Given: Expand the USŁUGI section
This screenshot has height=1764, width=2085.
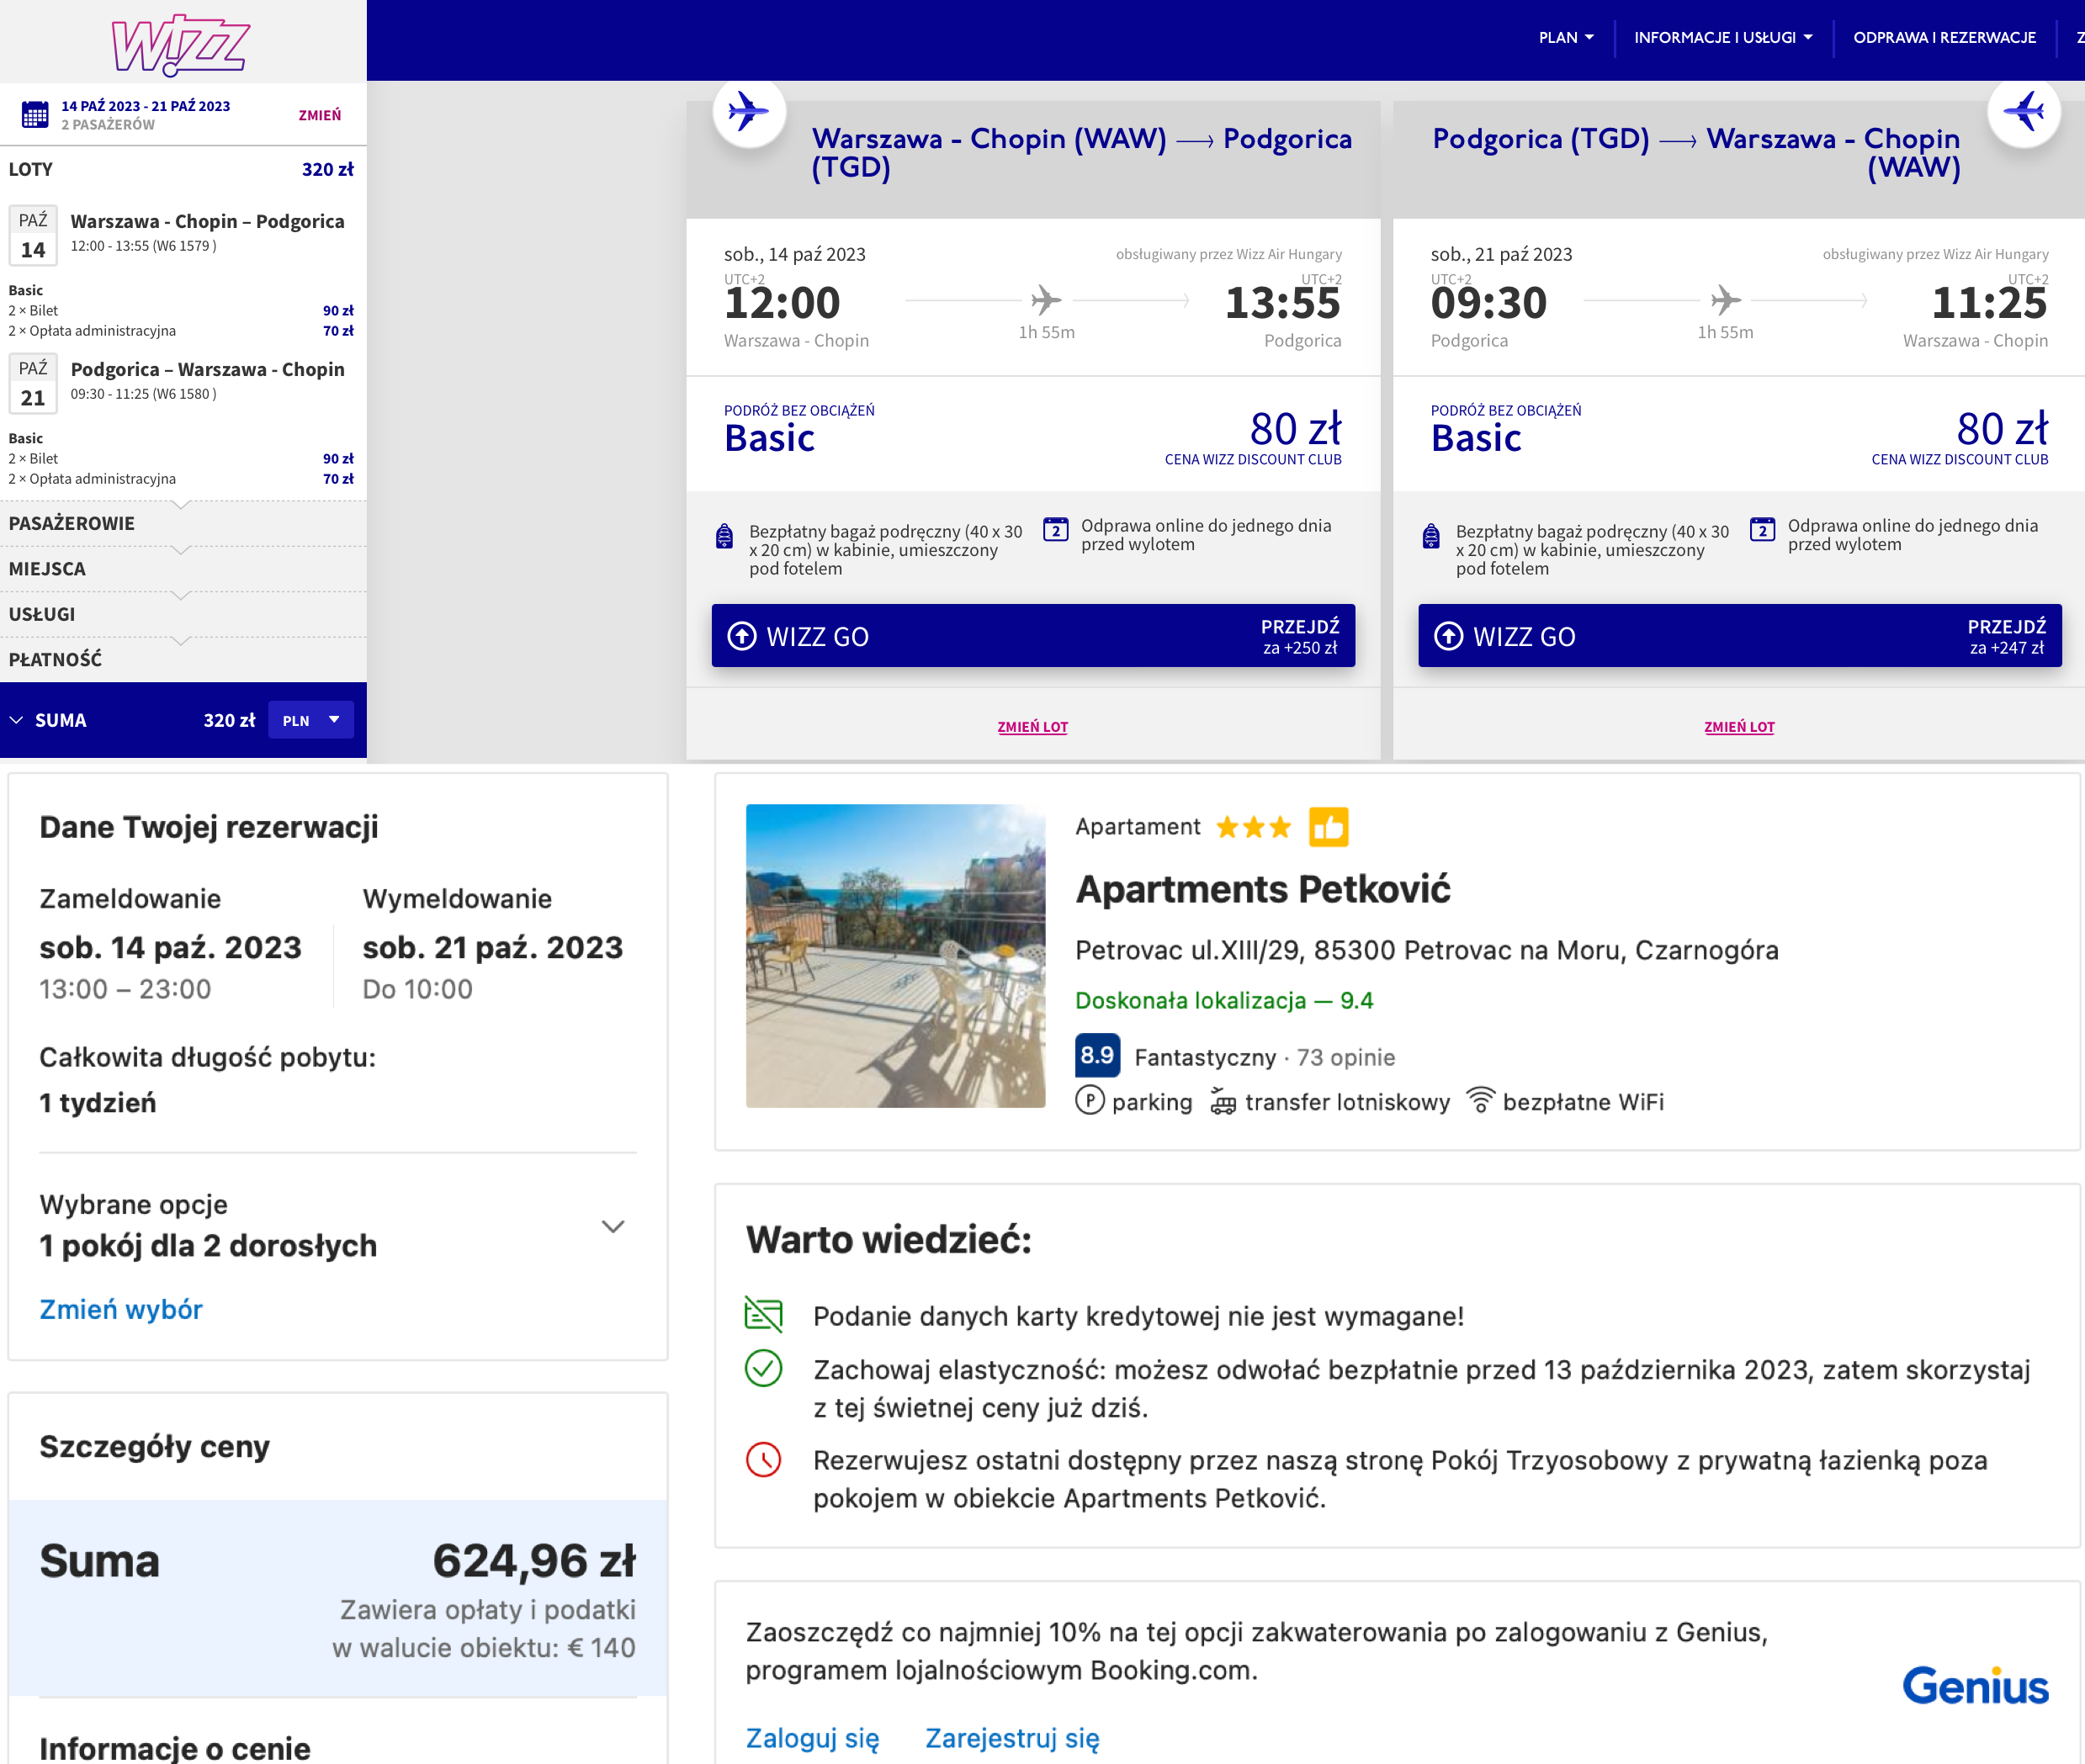Looking at the screenshot, I should point(183,614).
